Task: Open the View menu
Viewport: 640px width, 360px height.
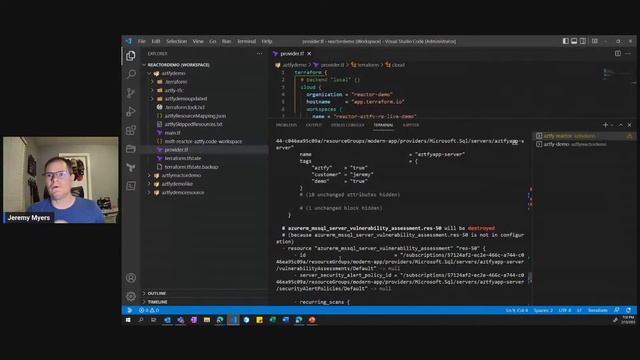Action: (x=198, y=41)
